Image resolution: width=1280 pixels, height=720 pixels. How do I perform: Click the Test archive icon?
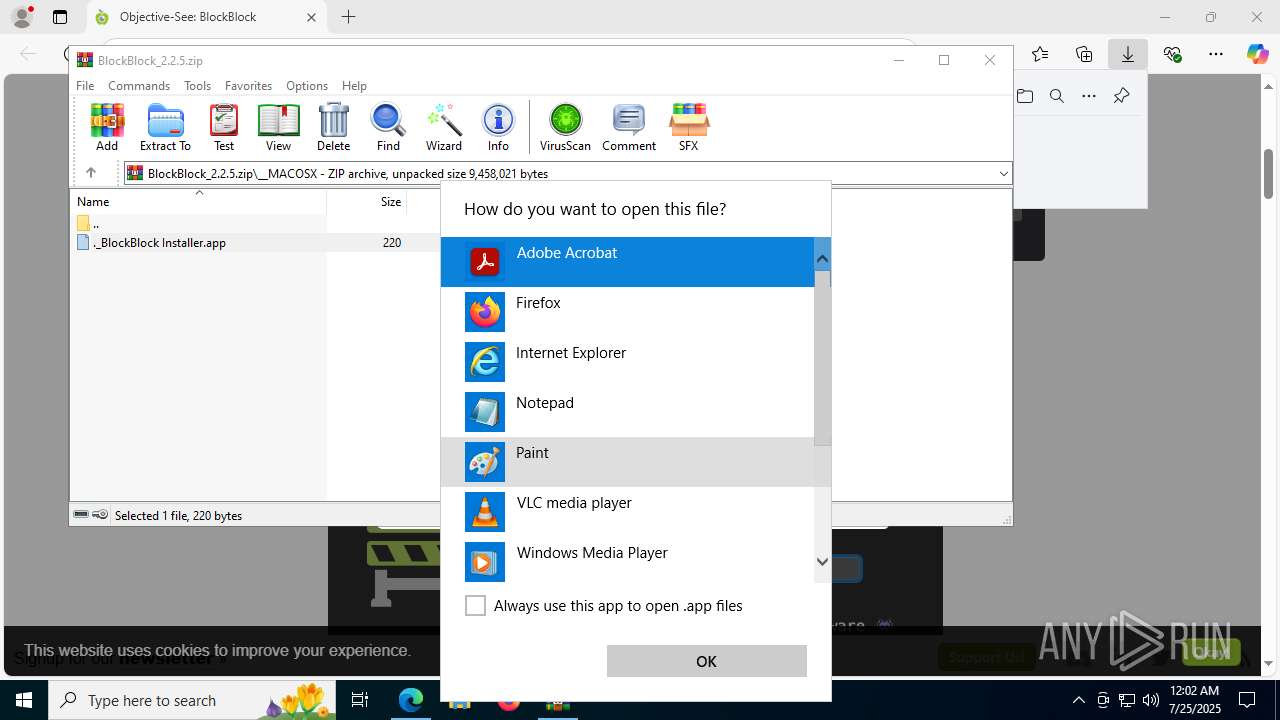223,127
